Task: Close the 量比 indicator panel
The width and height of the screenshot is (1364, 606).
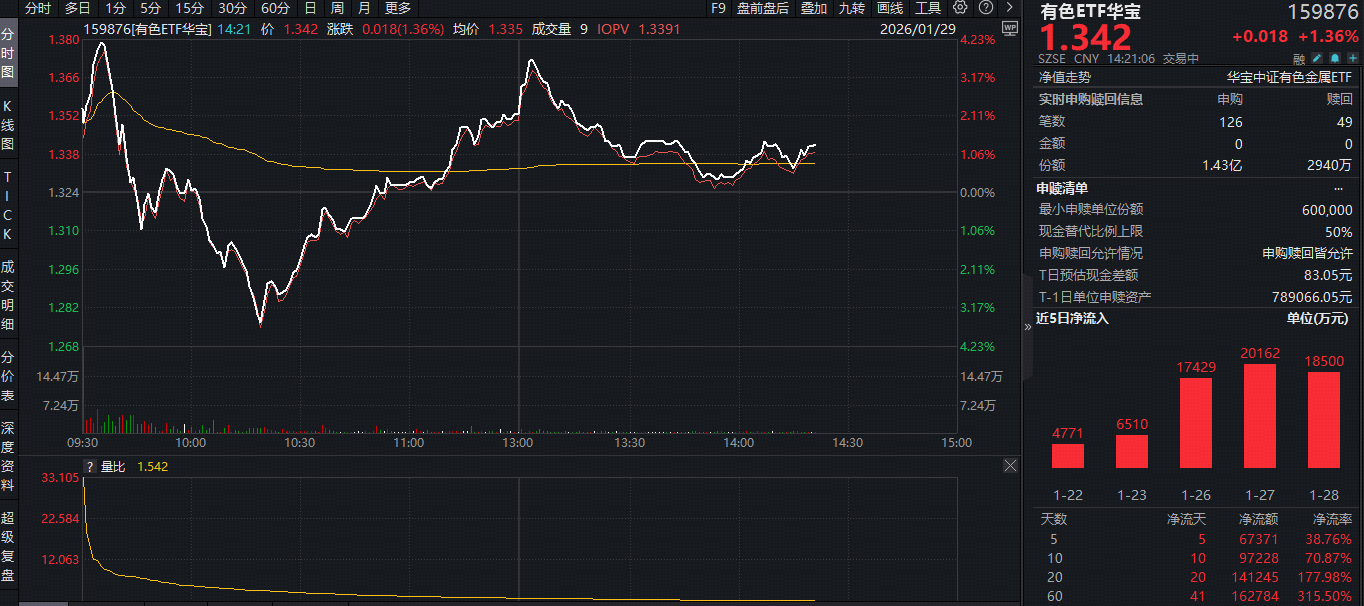Action: pos(1010,465)
